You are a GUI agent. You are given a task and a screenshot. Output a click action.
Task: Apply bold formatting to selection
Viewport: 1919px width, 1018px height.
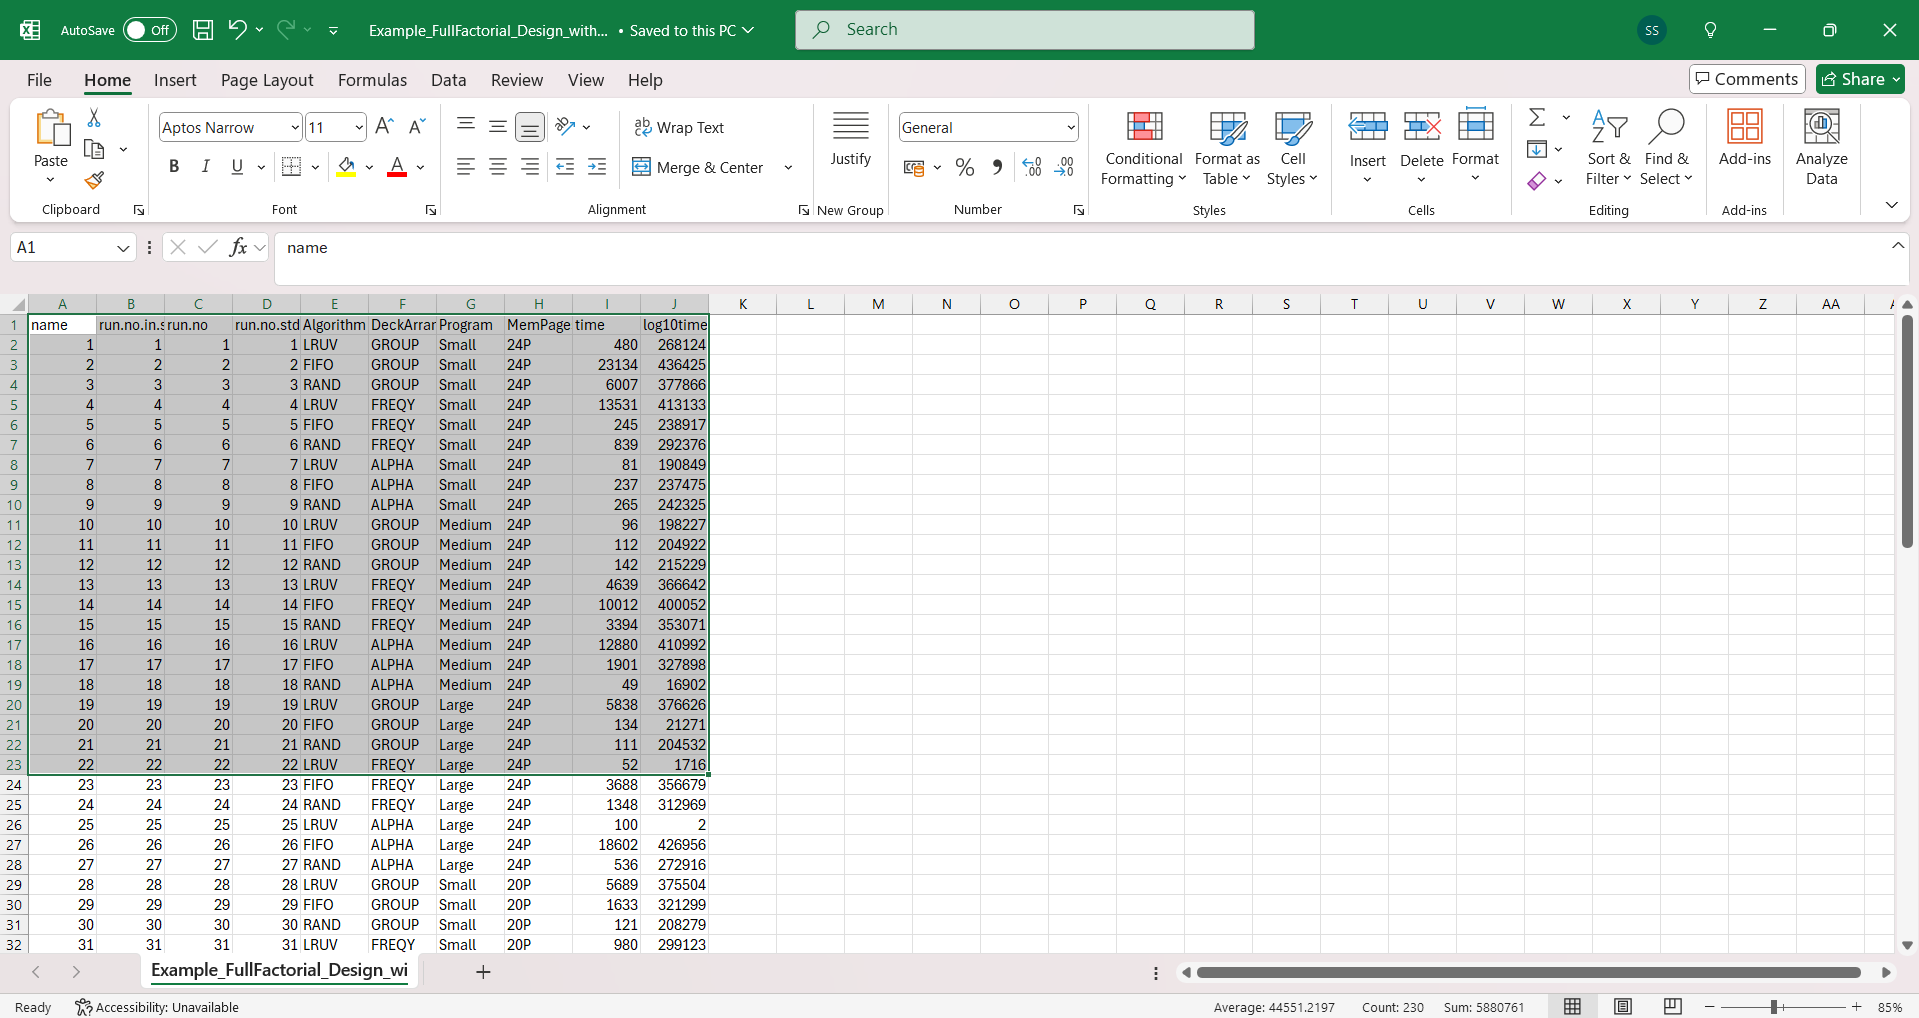(173, 166)
